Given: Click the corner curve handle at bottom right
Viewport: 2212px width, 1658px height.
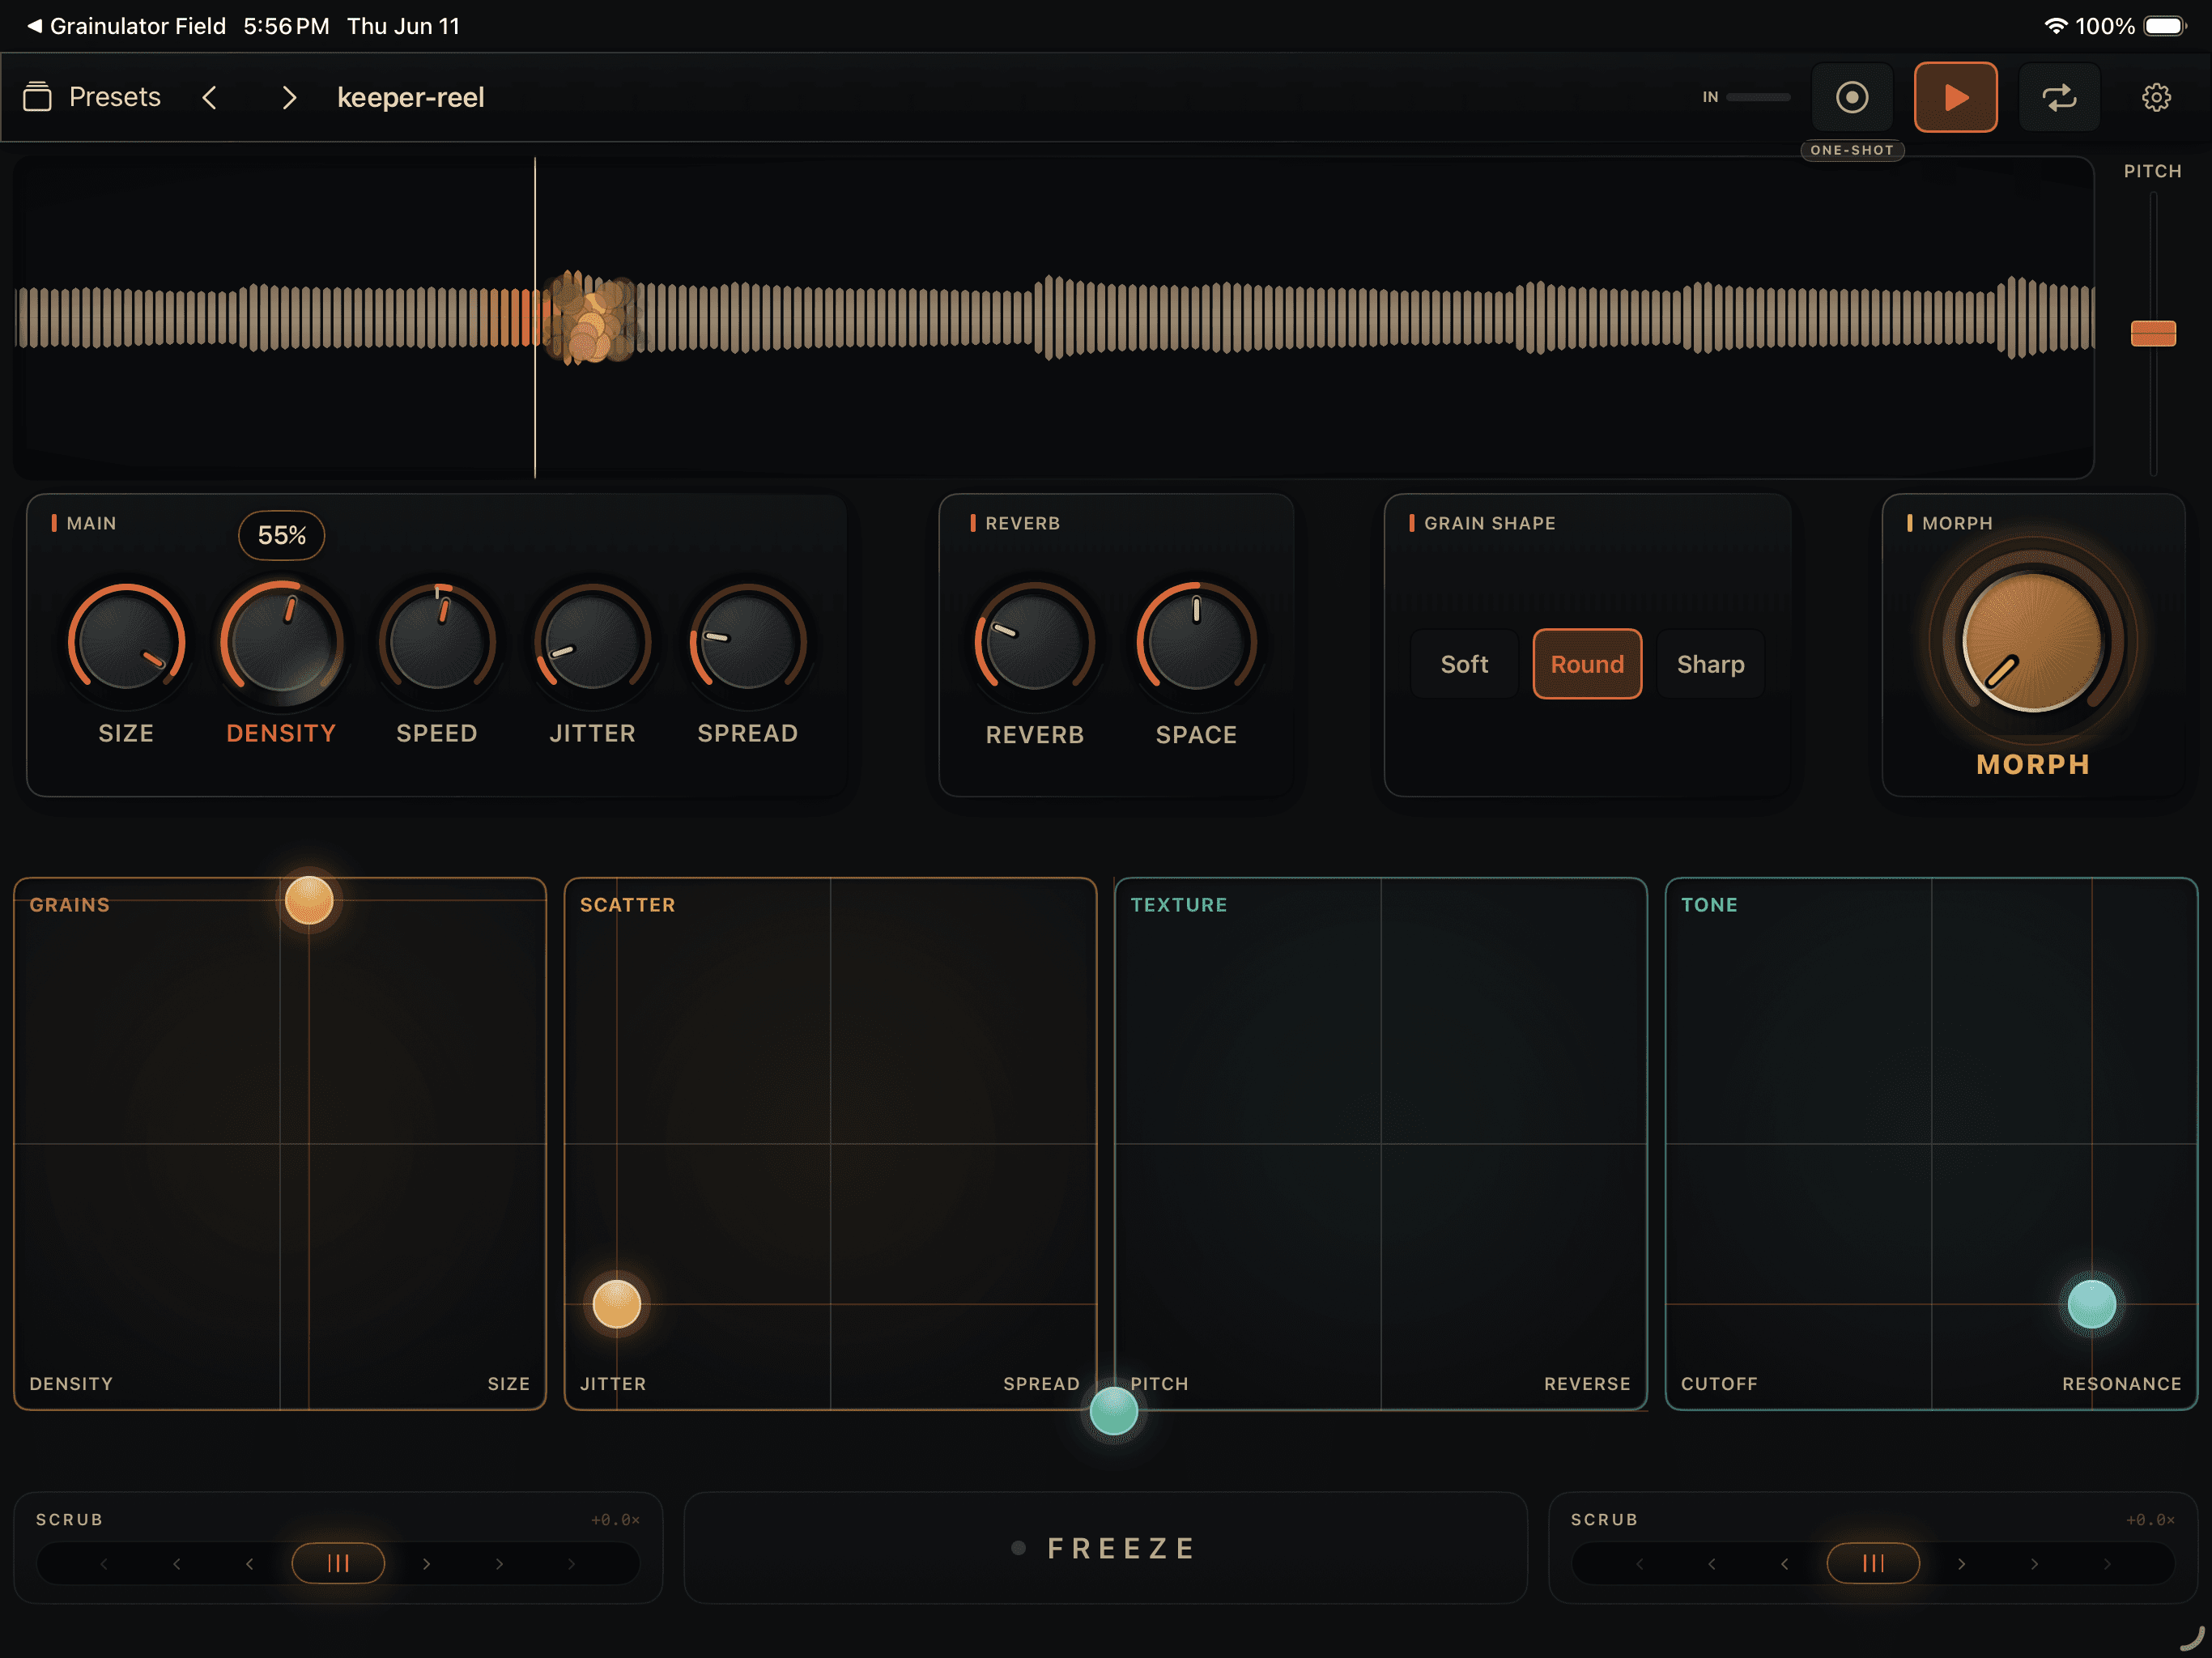Looking at the screenshot, I should click(2192, 1639).
